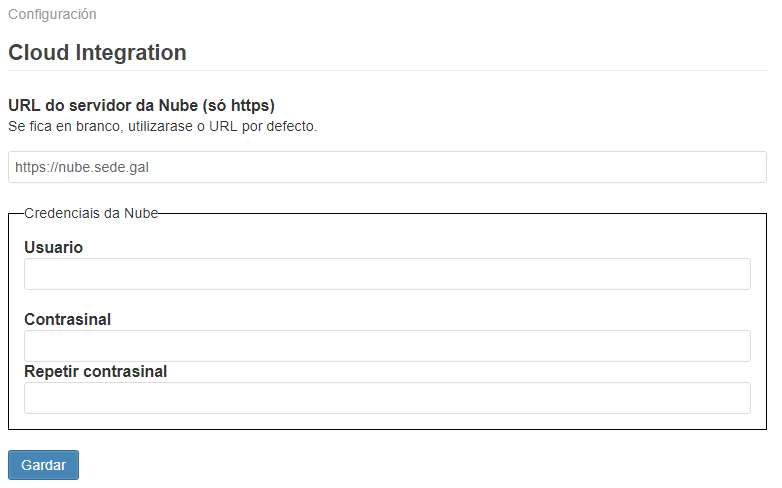Click the "Credenciais da Nube" legend
Screen dimensions: 782x488
(91, 213)
